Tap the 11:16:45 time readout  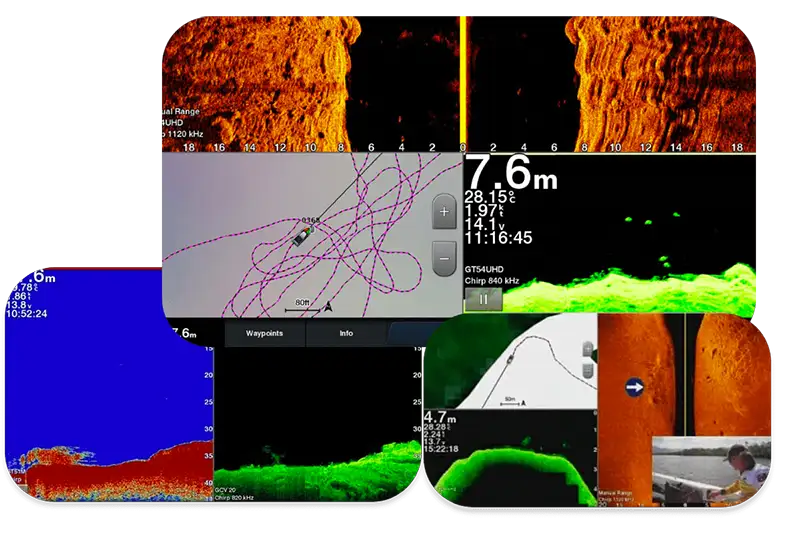coord(498,238)
